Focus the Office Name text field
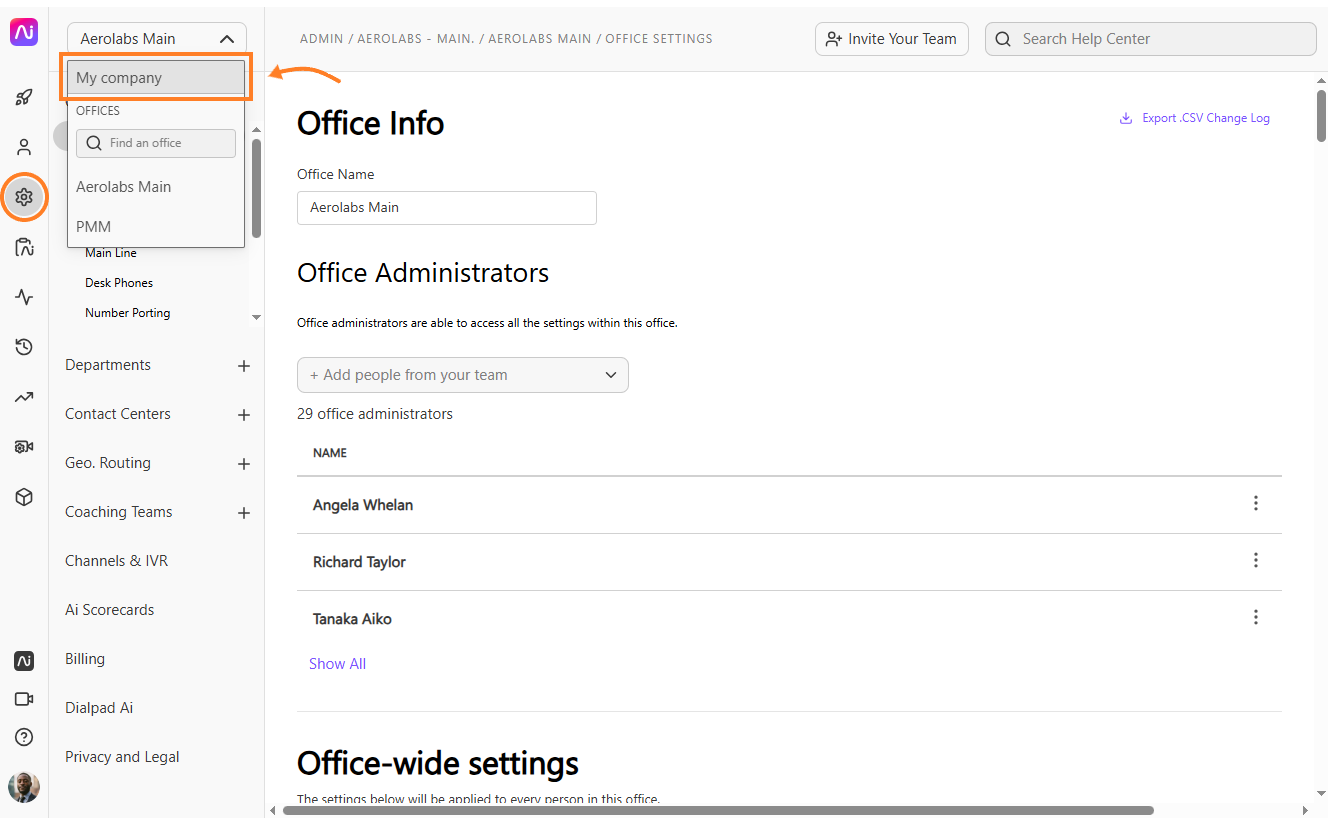The image size is (1328, 823). tap(447, 208)
